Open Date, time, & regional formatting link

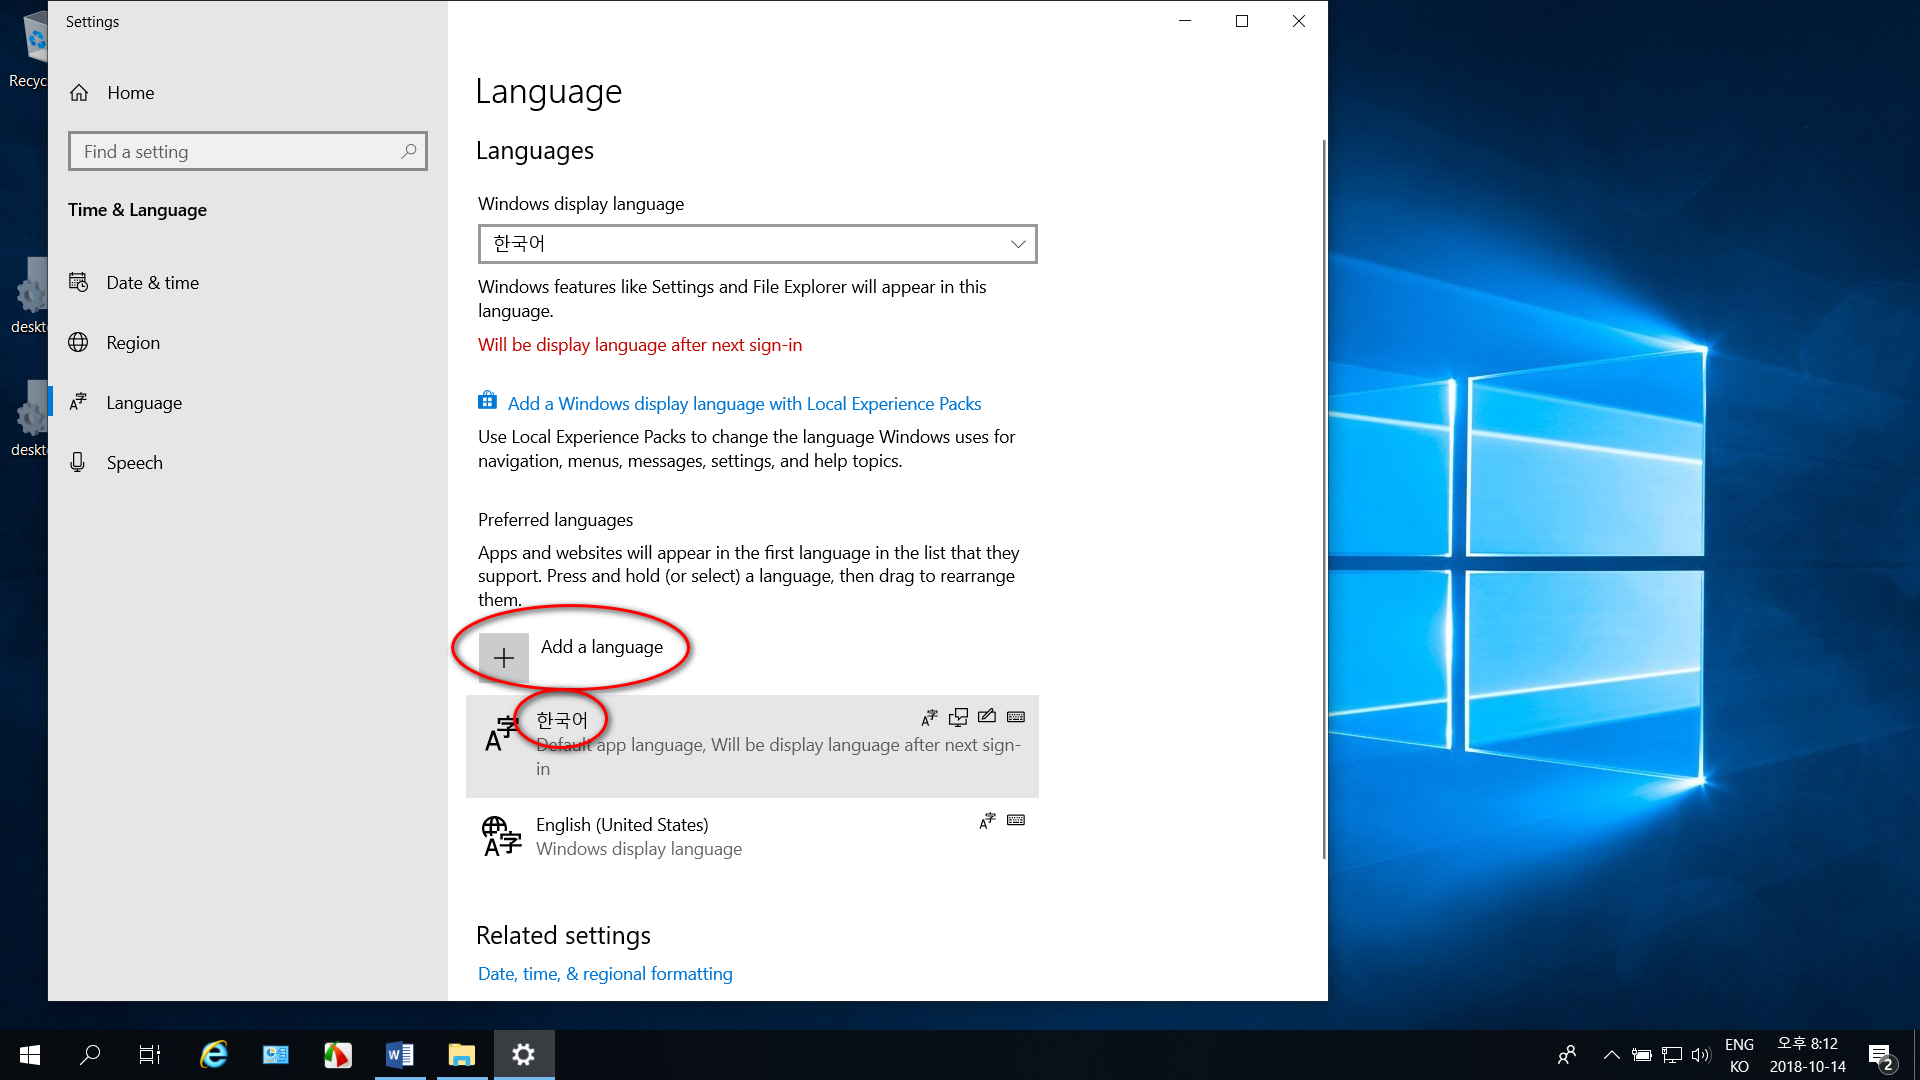[x=605, y=973]
